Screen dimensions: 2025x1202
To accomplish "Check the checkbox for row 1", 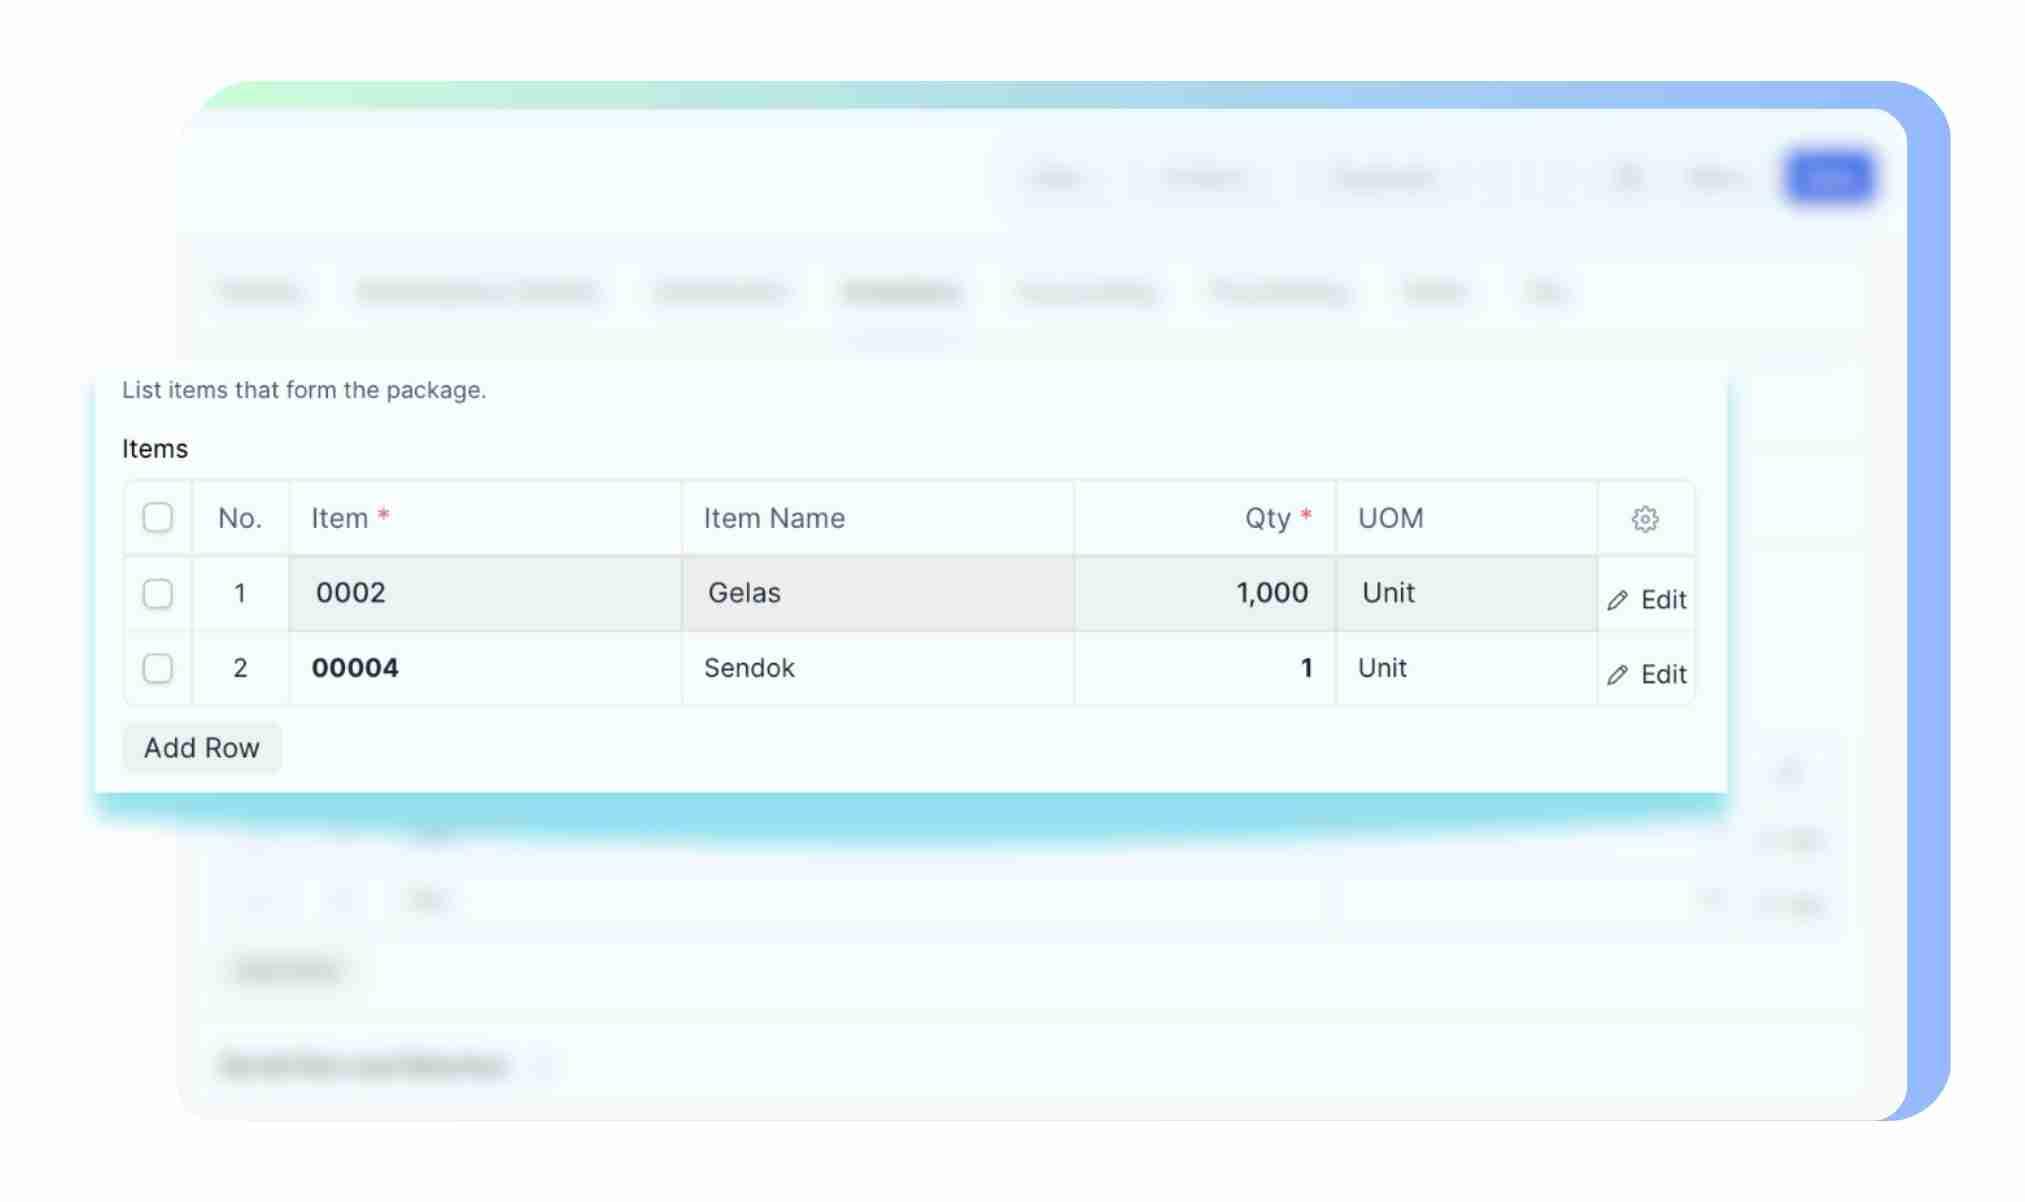I will point(158,594).
